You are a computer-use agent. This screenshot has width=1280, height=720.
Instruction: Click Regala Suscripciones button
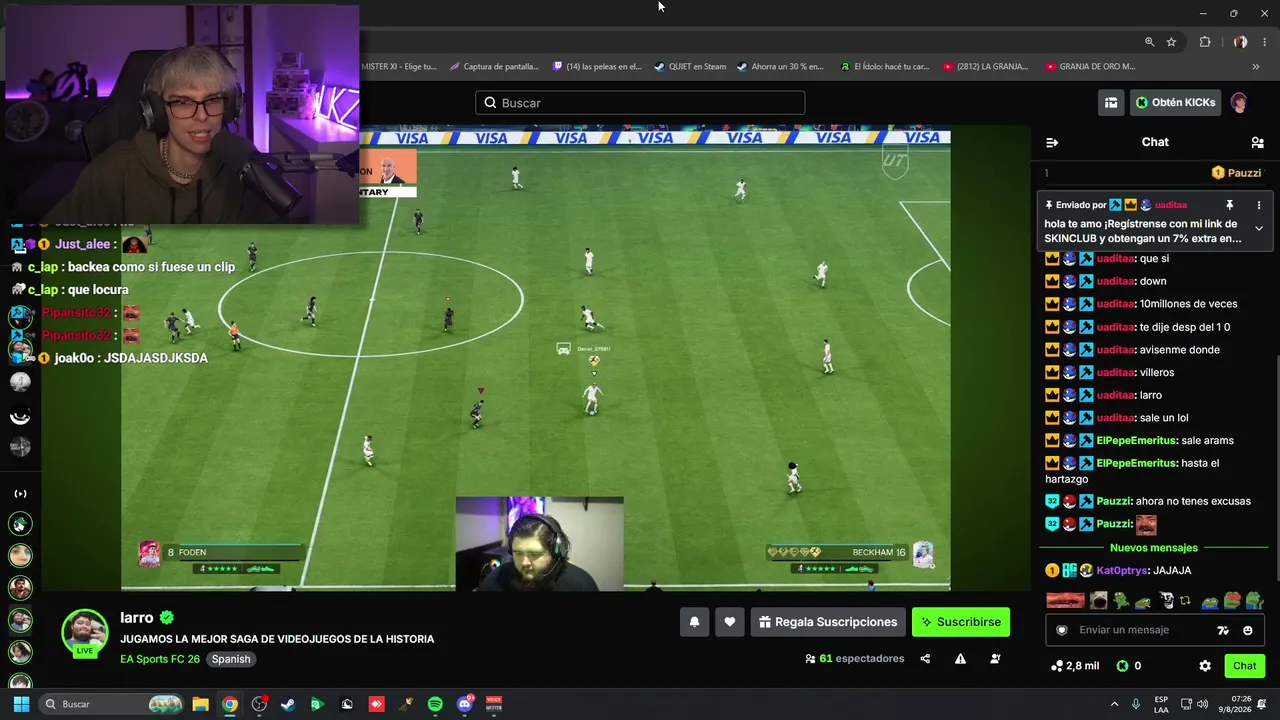828,622
